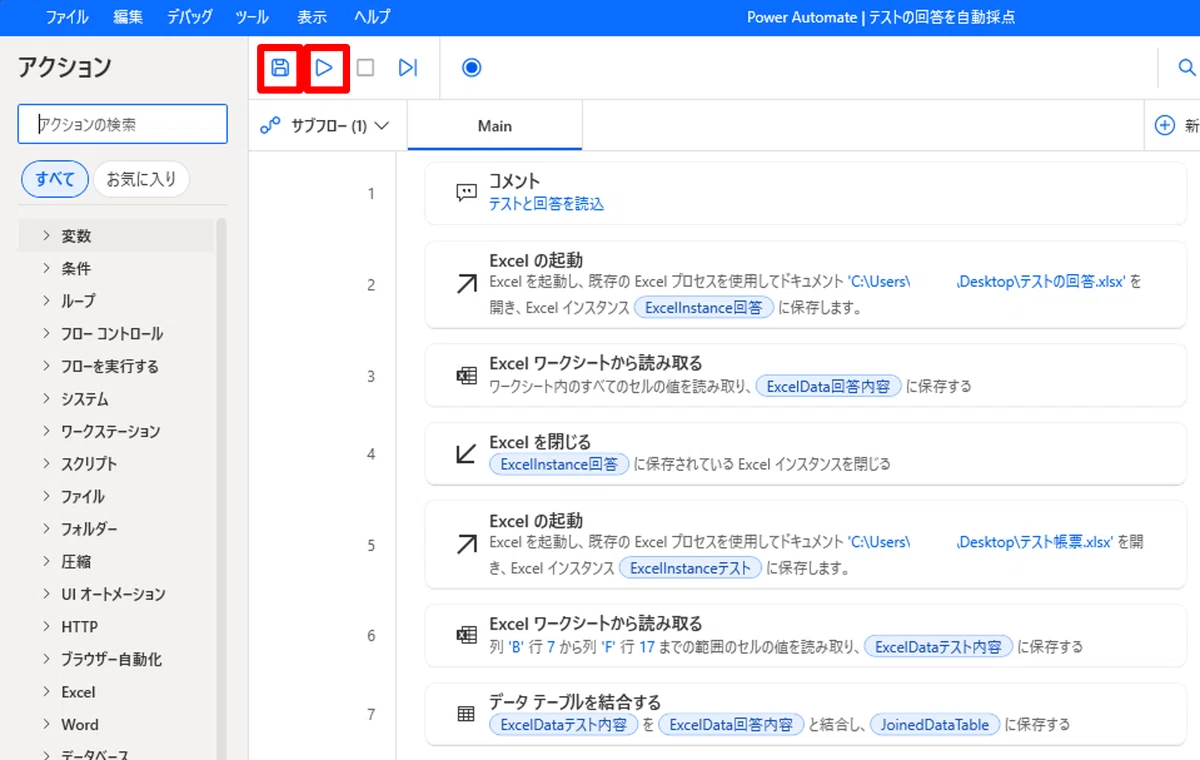
Task: Click the comment icon in step 1
Action: click(466, 193)
